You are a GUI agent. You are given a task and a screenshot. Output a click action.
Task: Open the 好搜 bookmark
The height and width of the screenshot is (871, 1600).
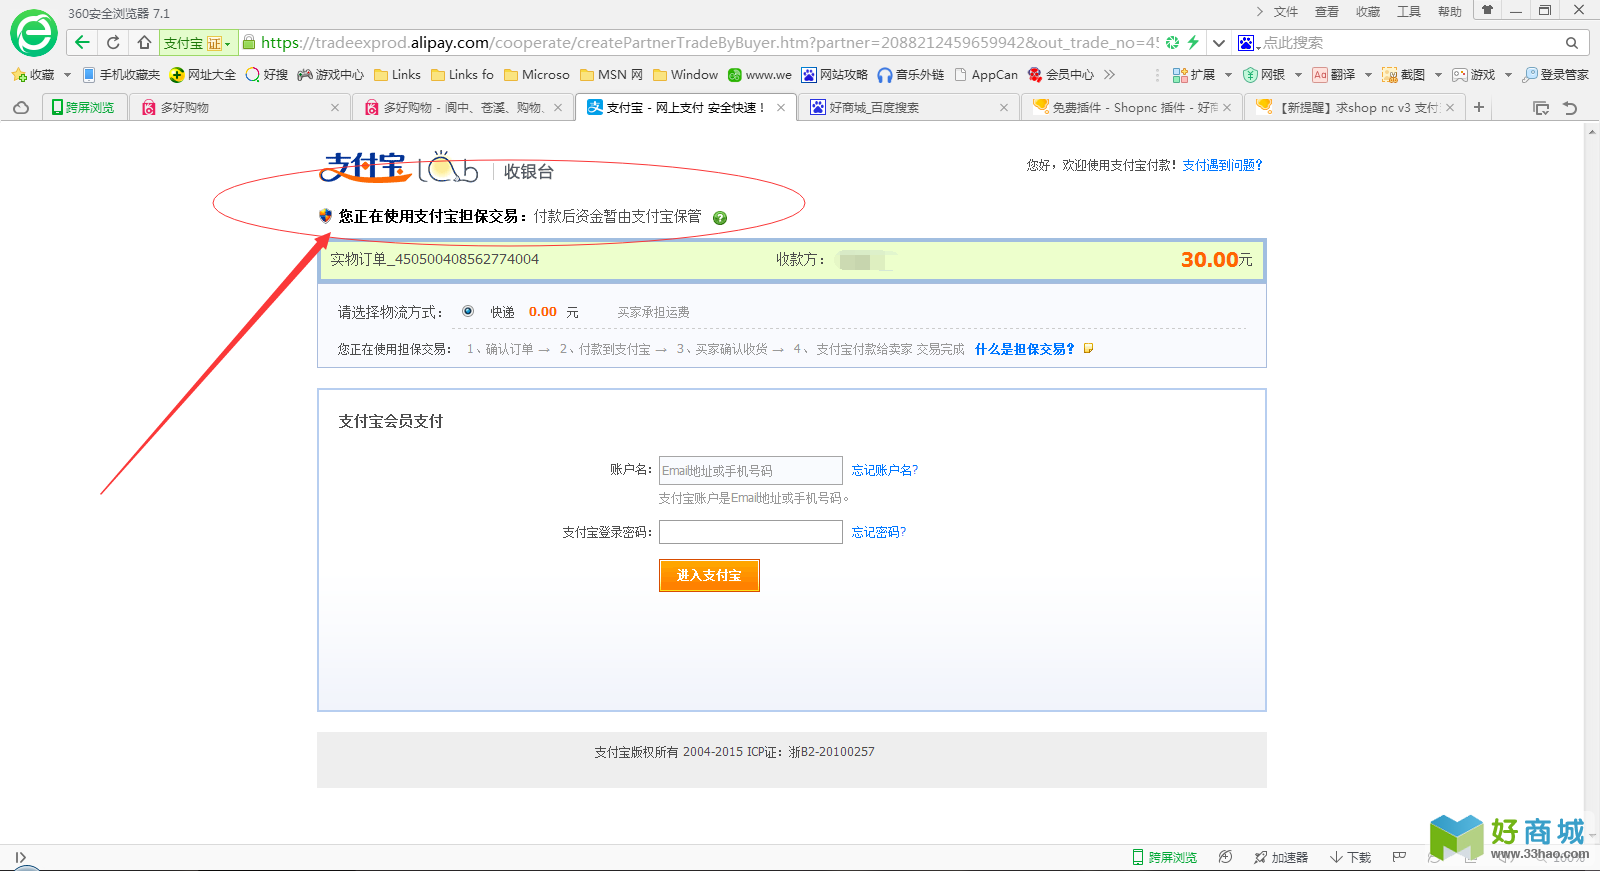coord(267,75)
